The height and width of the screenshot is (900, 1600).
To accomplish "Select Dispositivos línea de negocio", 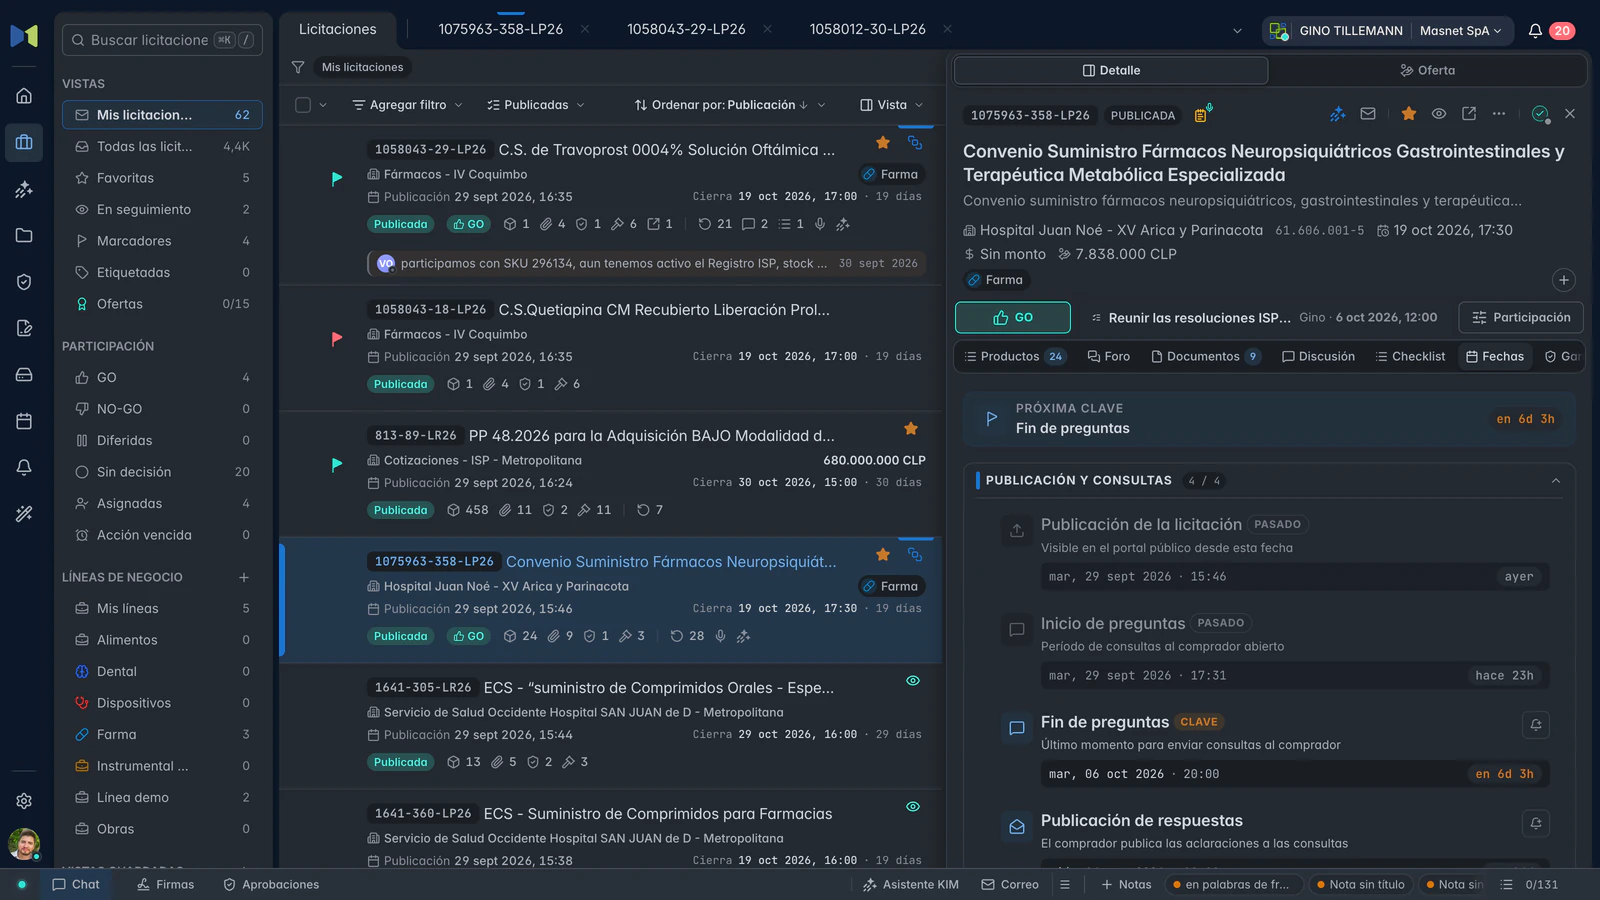I will pyautogui.click(x=162, y=703).
